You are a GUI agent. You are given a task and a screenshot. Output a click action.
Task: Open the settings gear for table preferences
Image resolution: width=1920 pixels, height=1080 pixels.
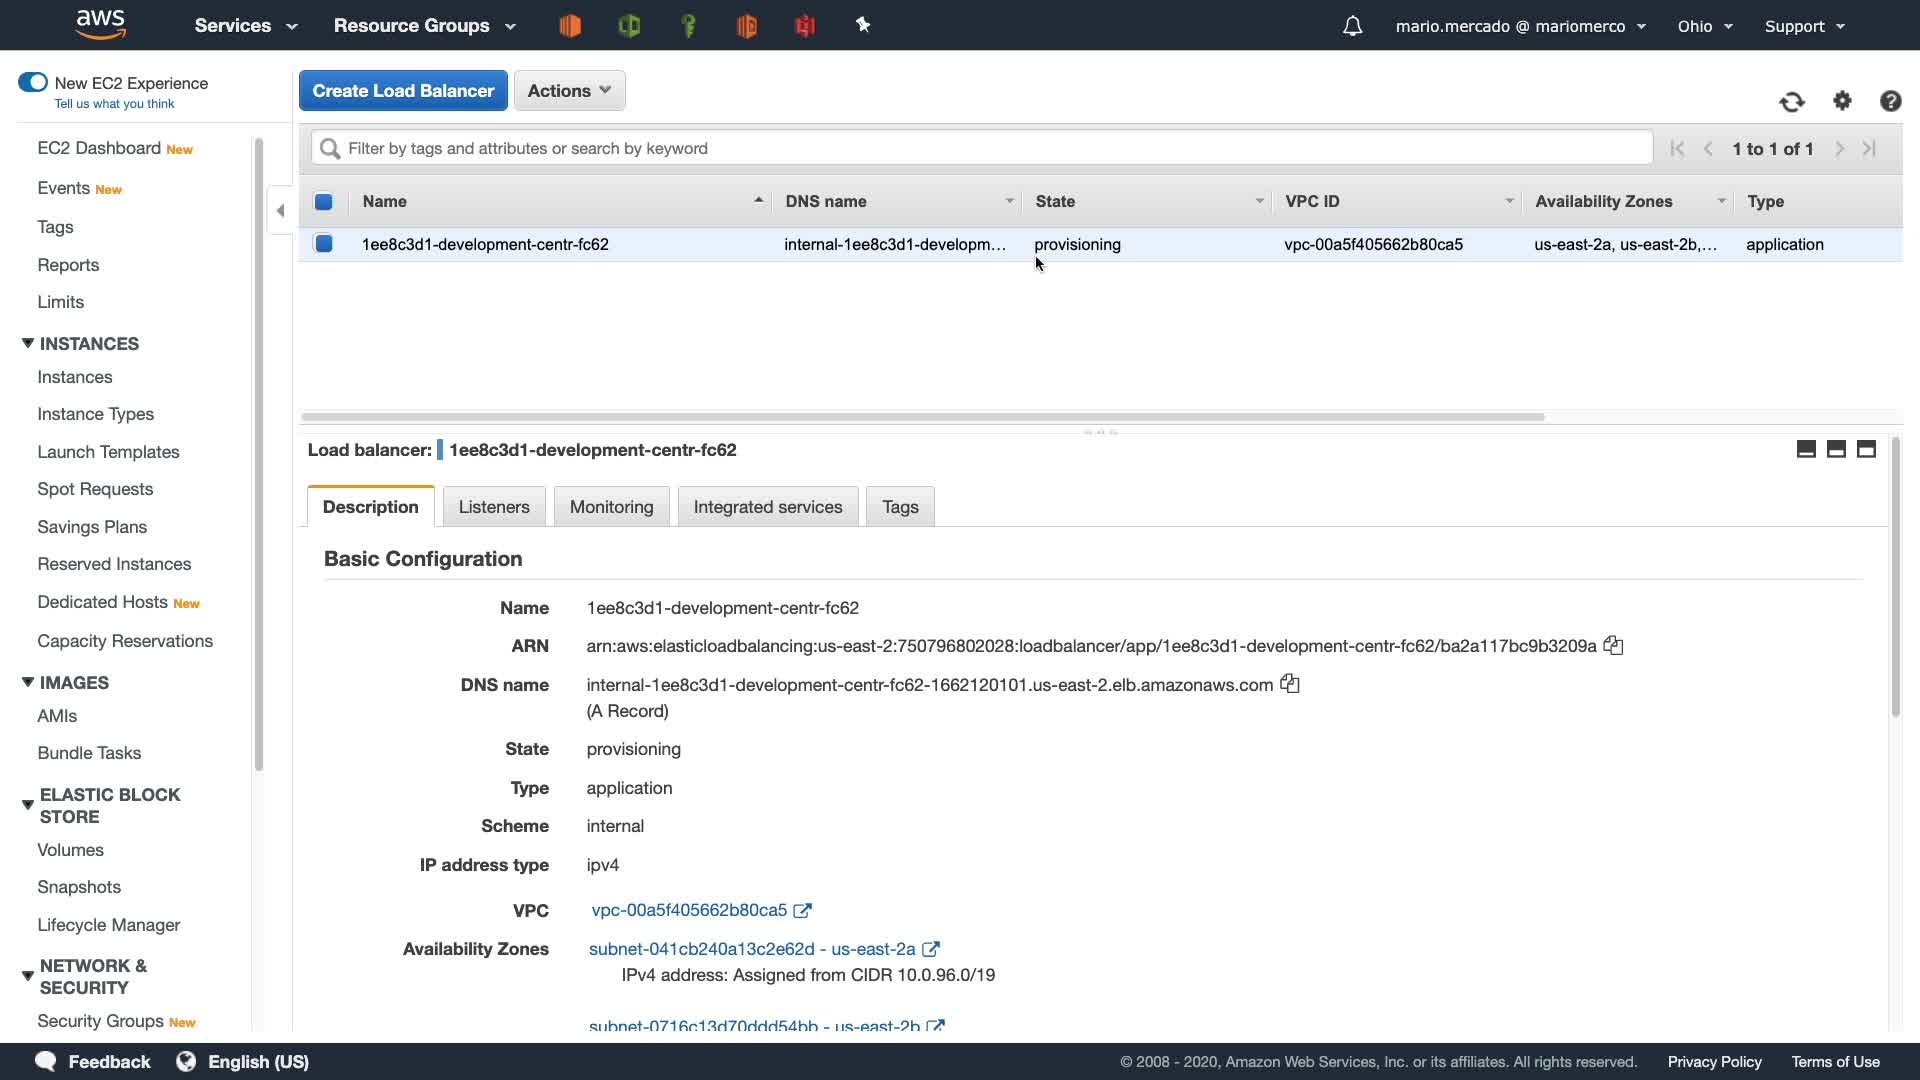pos(1842,101)
